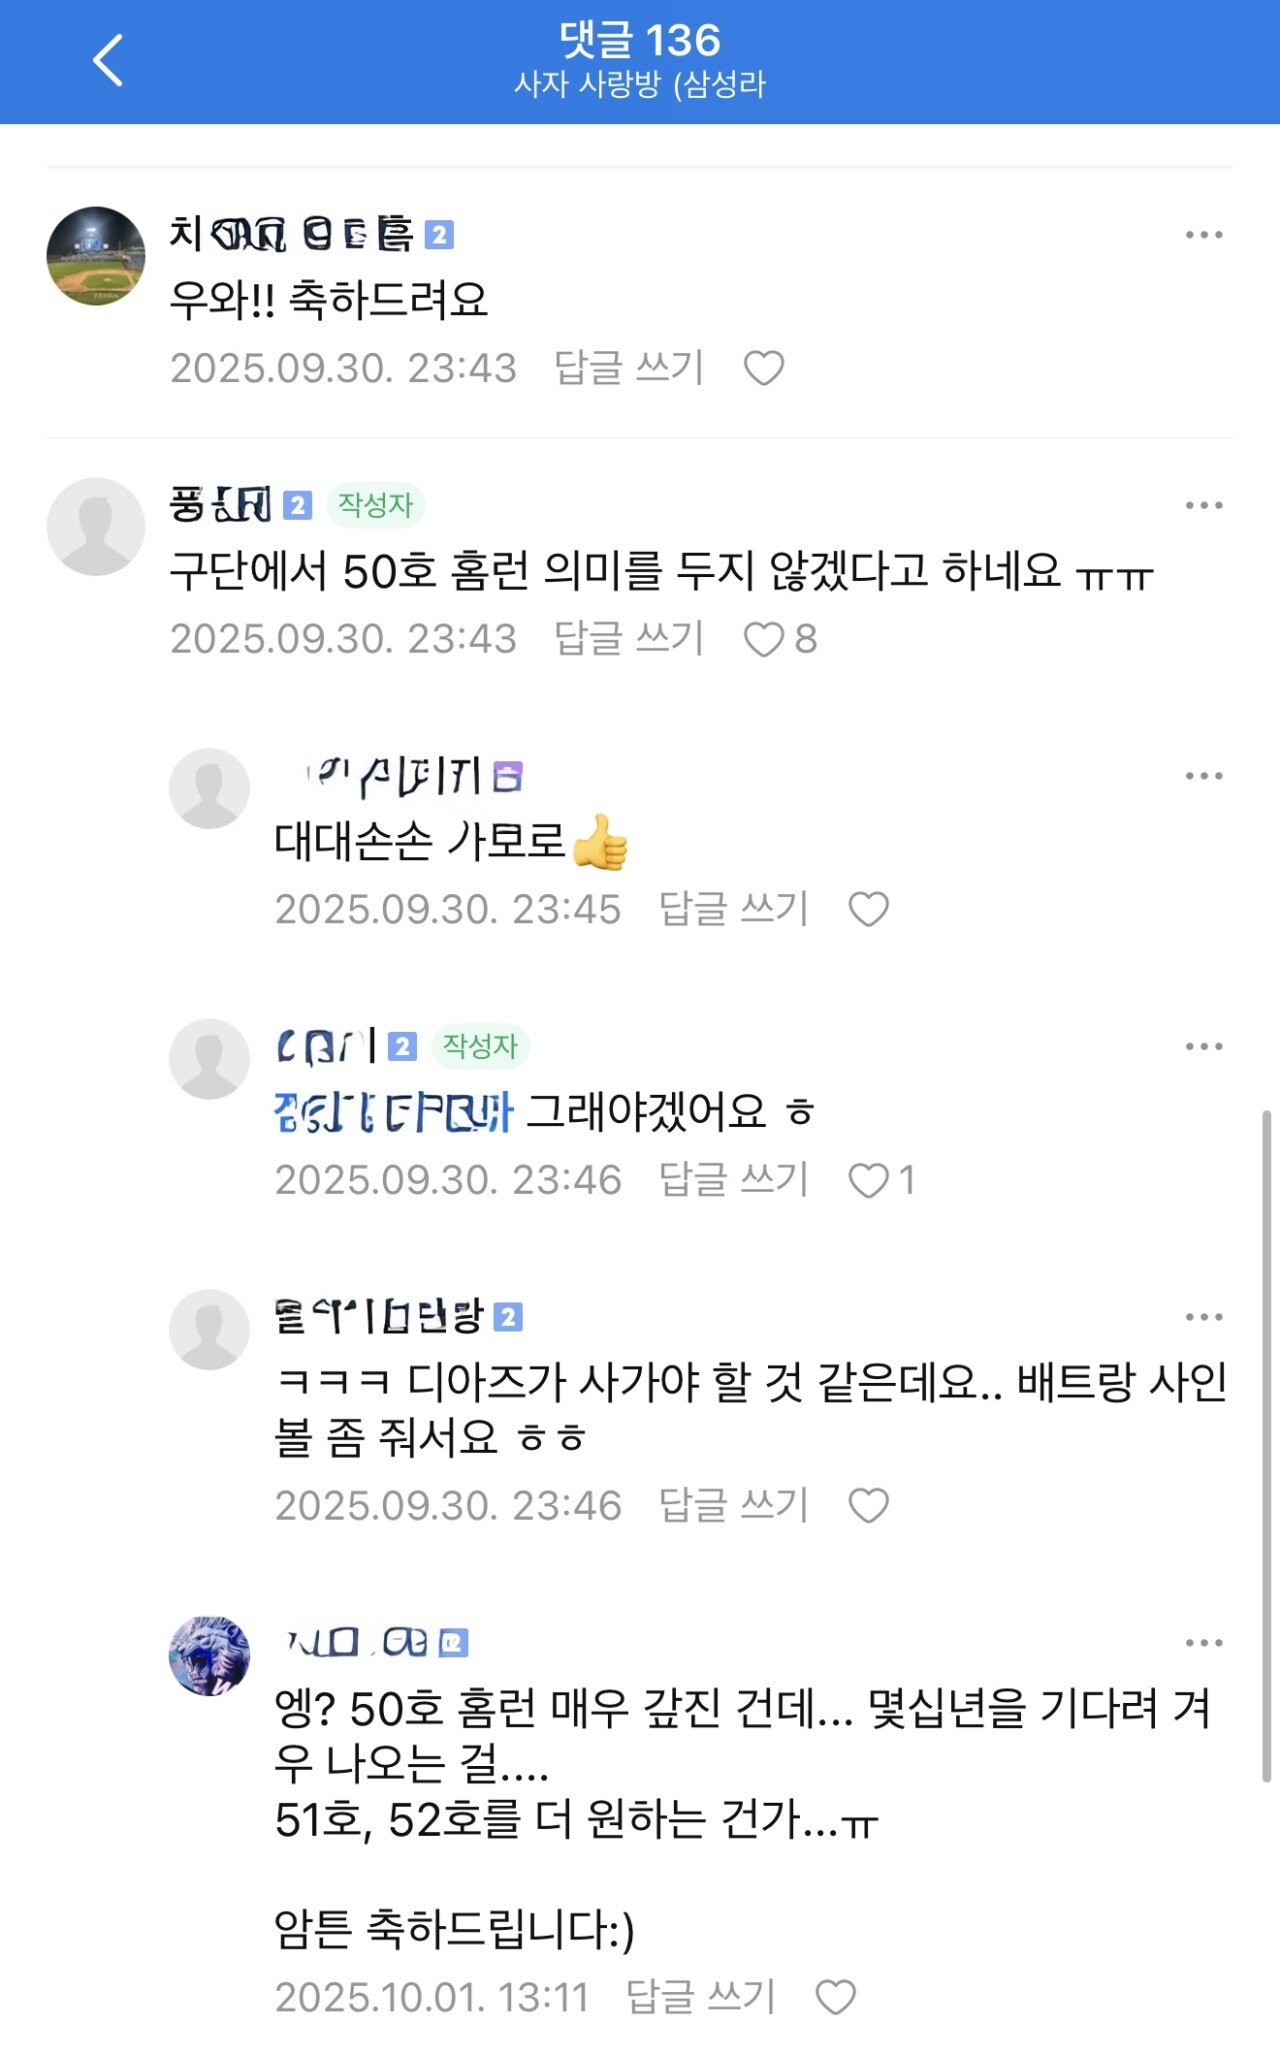This screenshot has height=2055, width=1280.
Task: Open three-dot menu on '엥? 50호 홈런' comment
Action: [1203, 1643]
